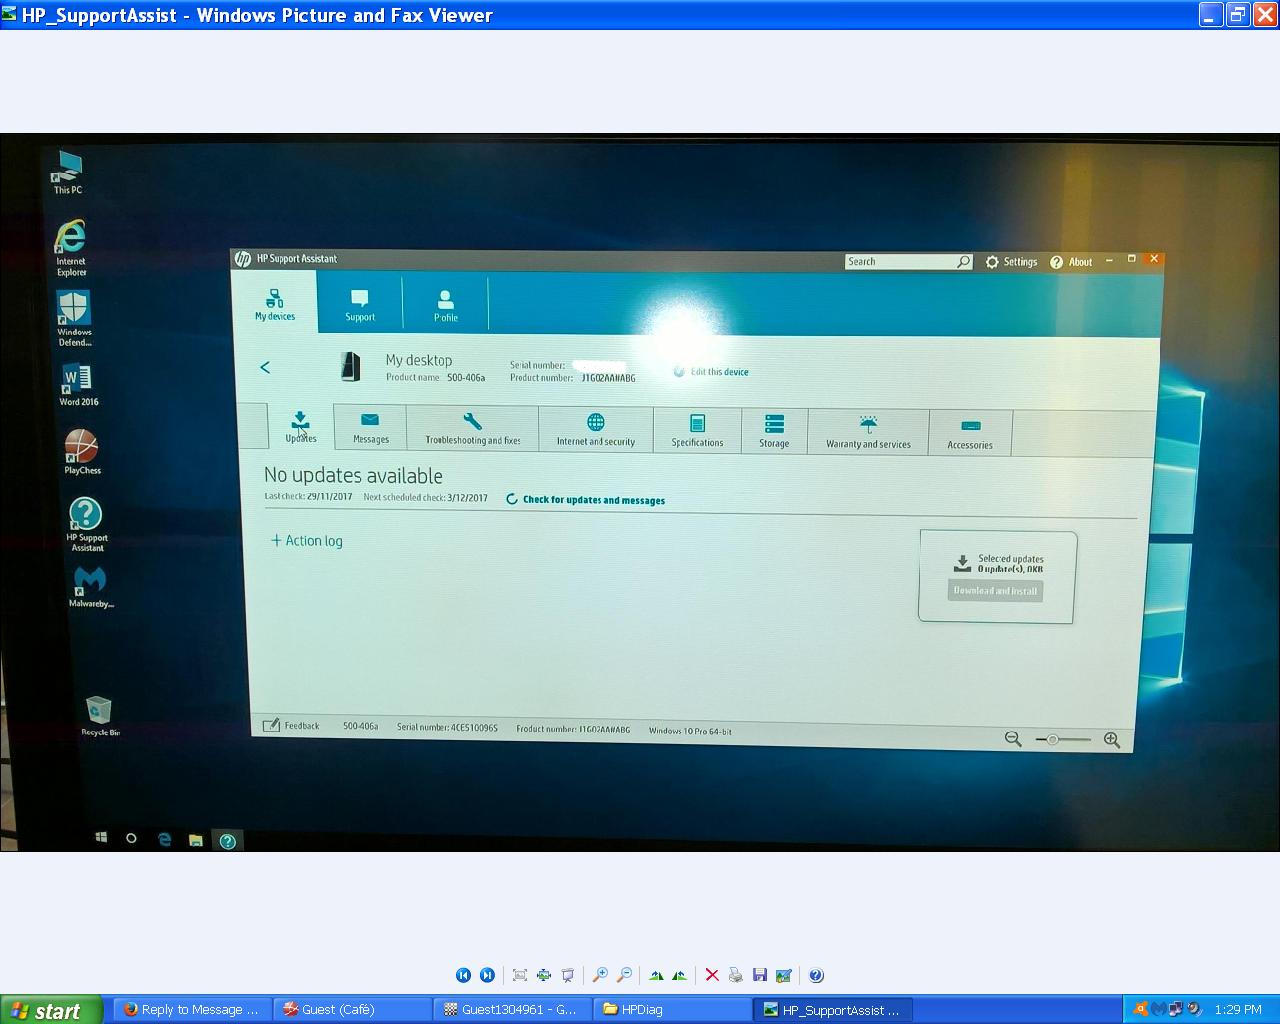Click the HP zoom out magnifier
The image size is (1280, 1024).
click(x=1013, y=739)
